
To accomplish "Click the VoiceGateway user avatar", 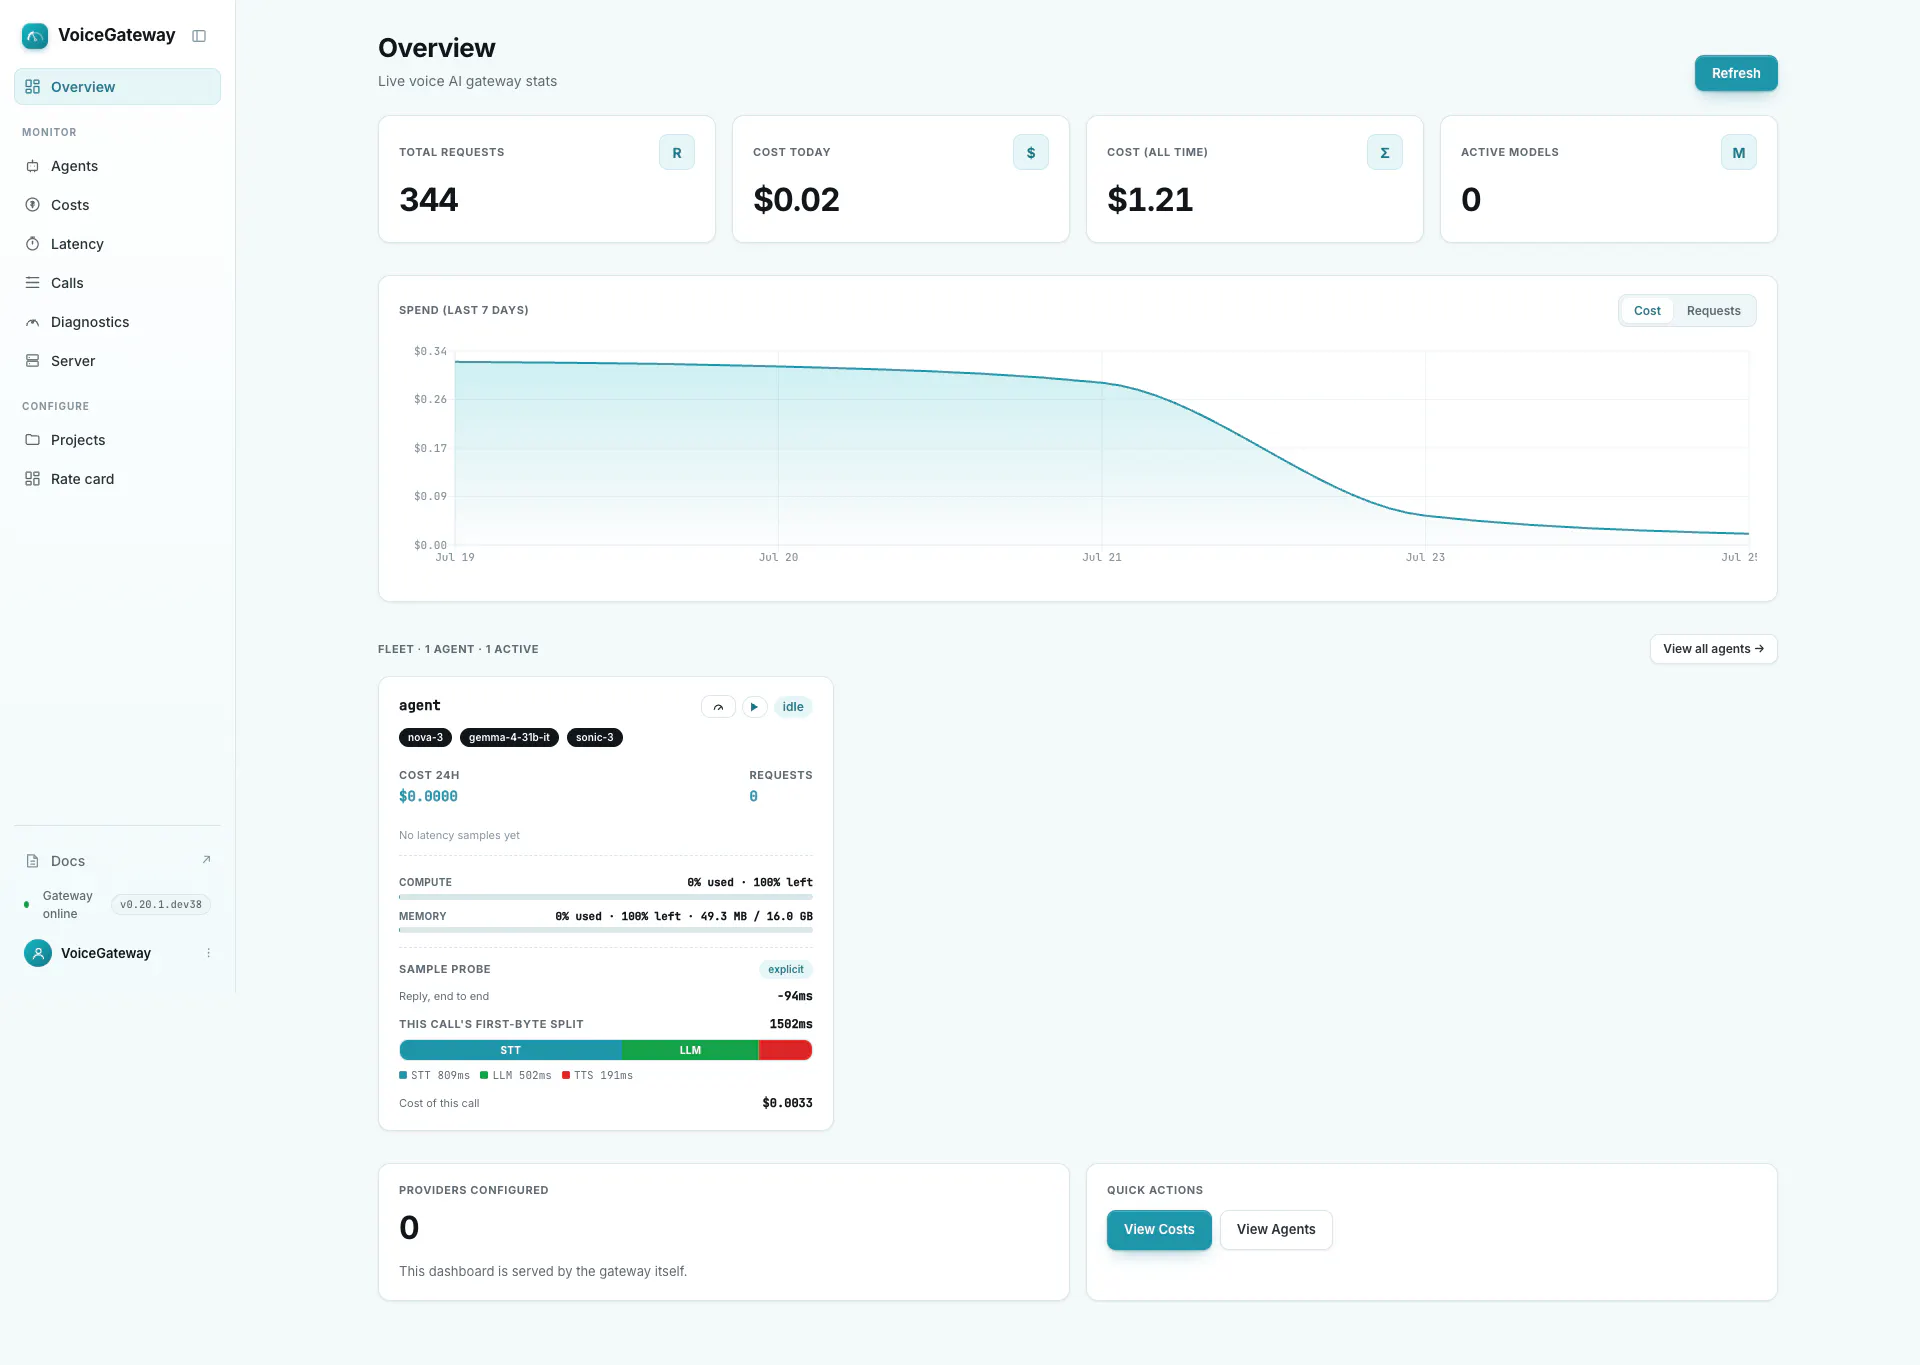I will [38, 953].
